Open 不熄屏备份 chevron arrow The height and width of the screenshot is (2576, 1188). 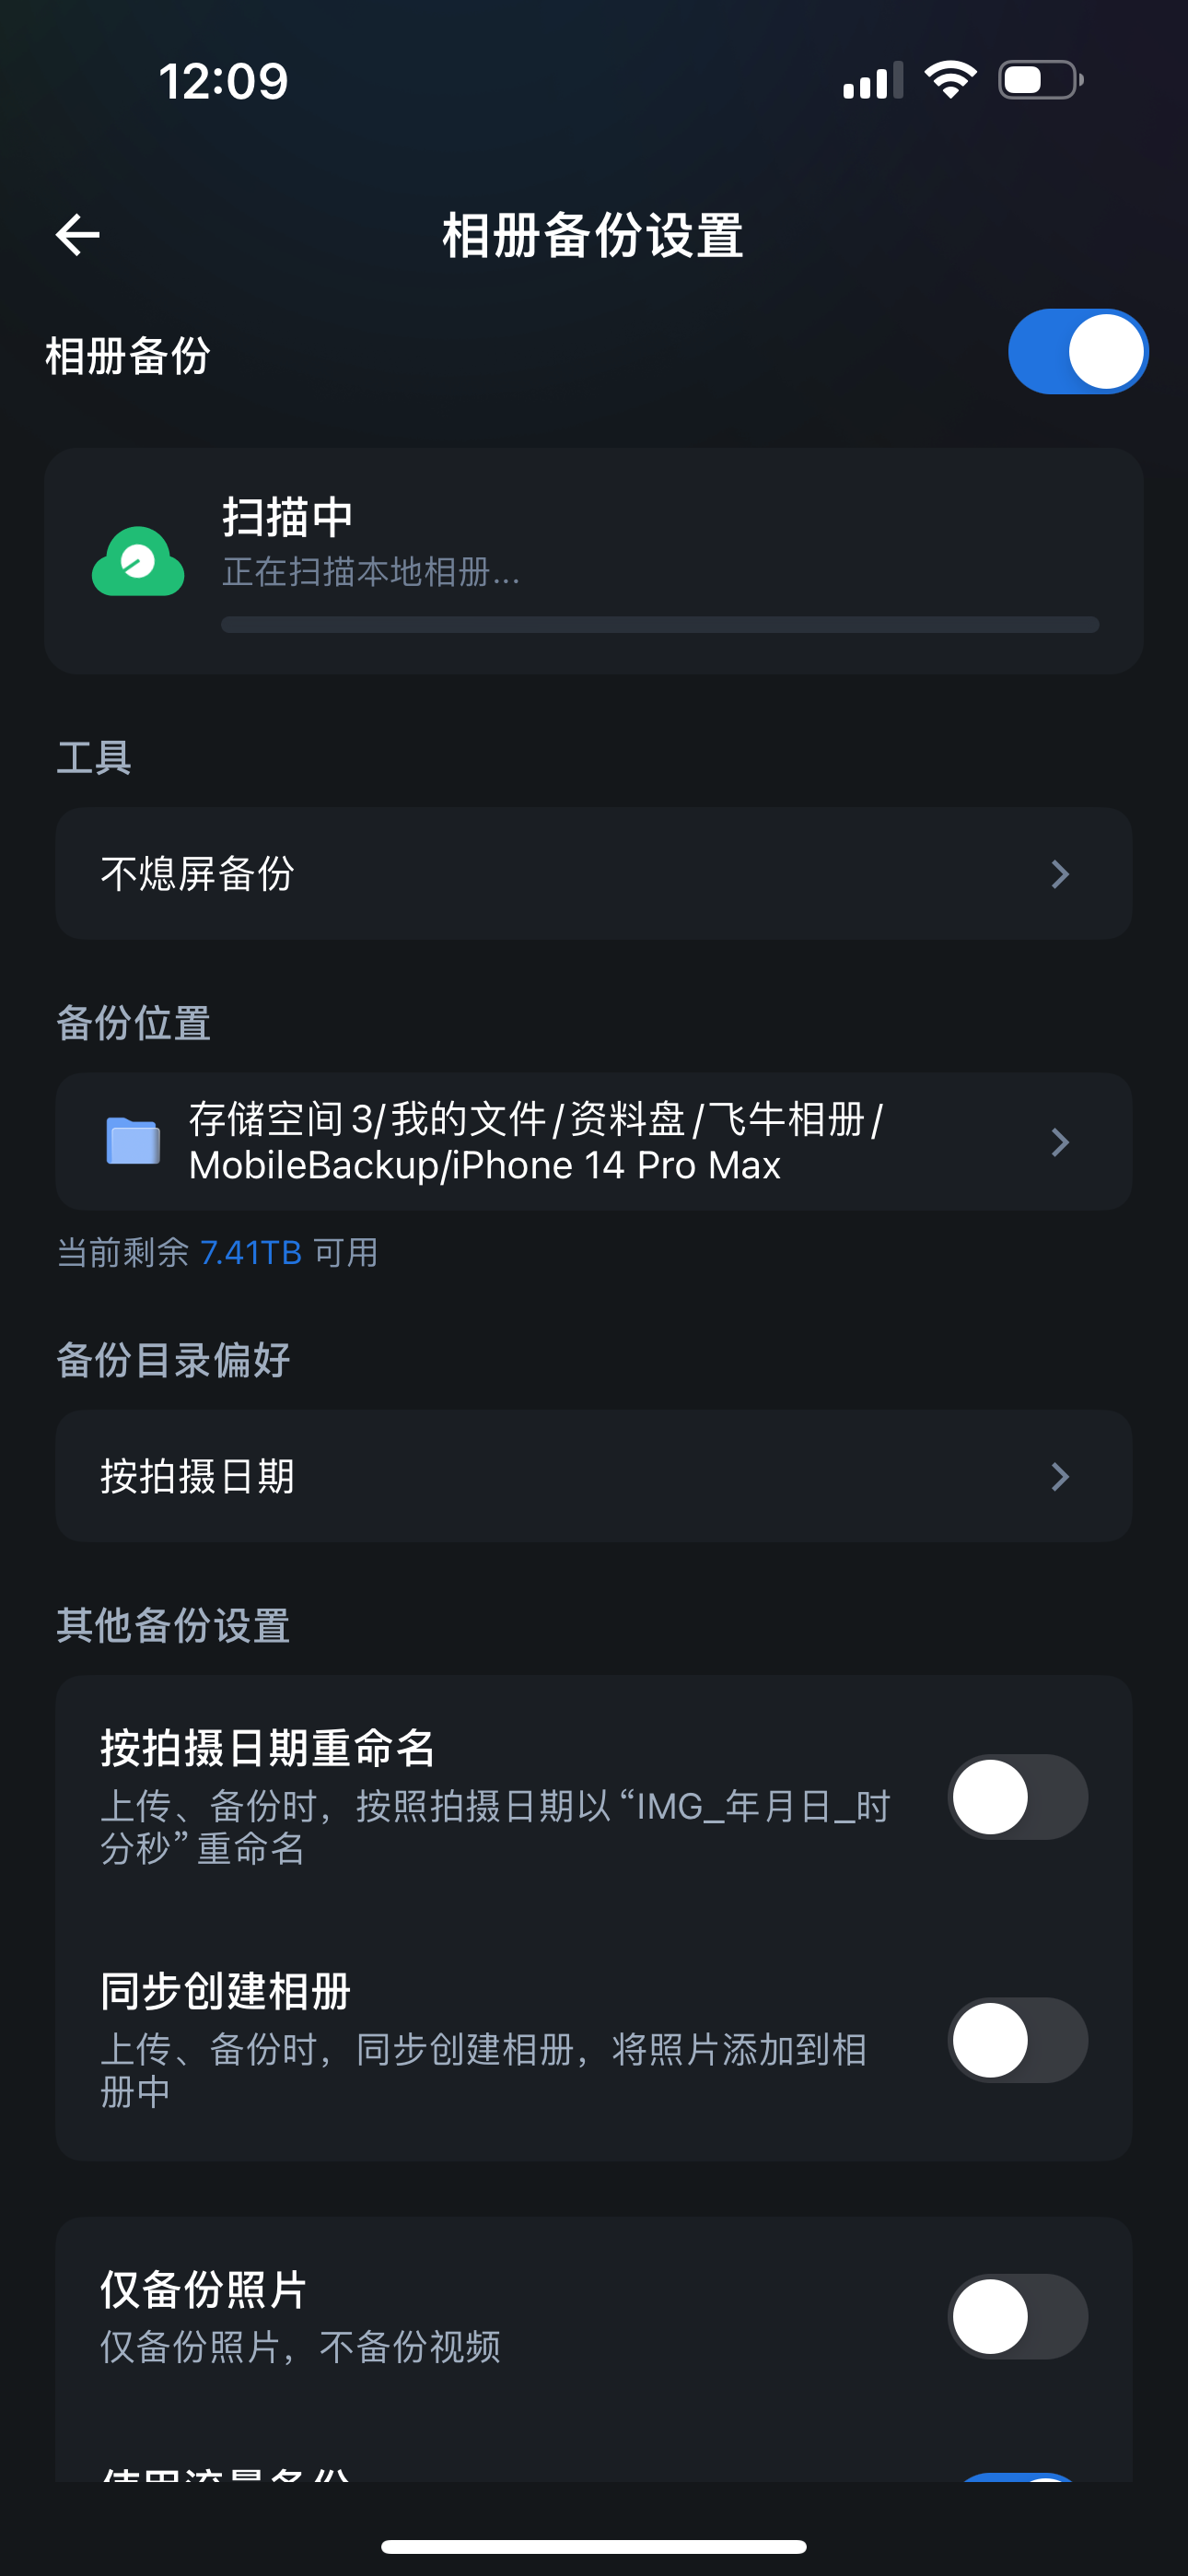pos(1060,874)
